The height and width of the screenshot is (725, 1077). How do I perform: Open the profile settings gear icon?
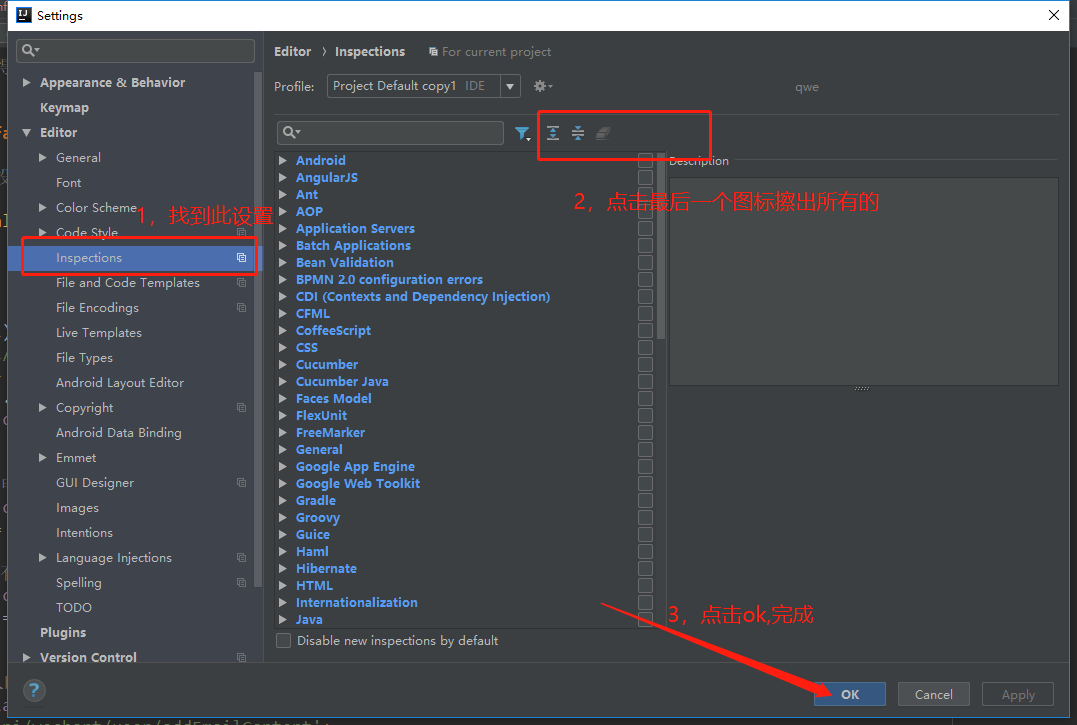point(539,86)
